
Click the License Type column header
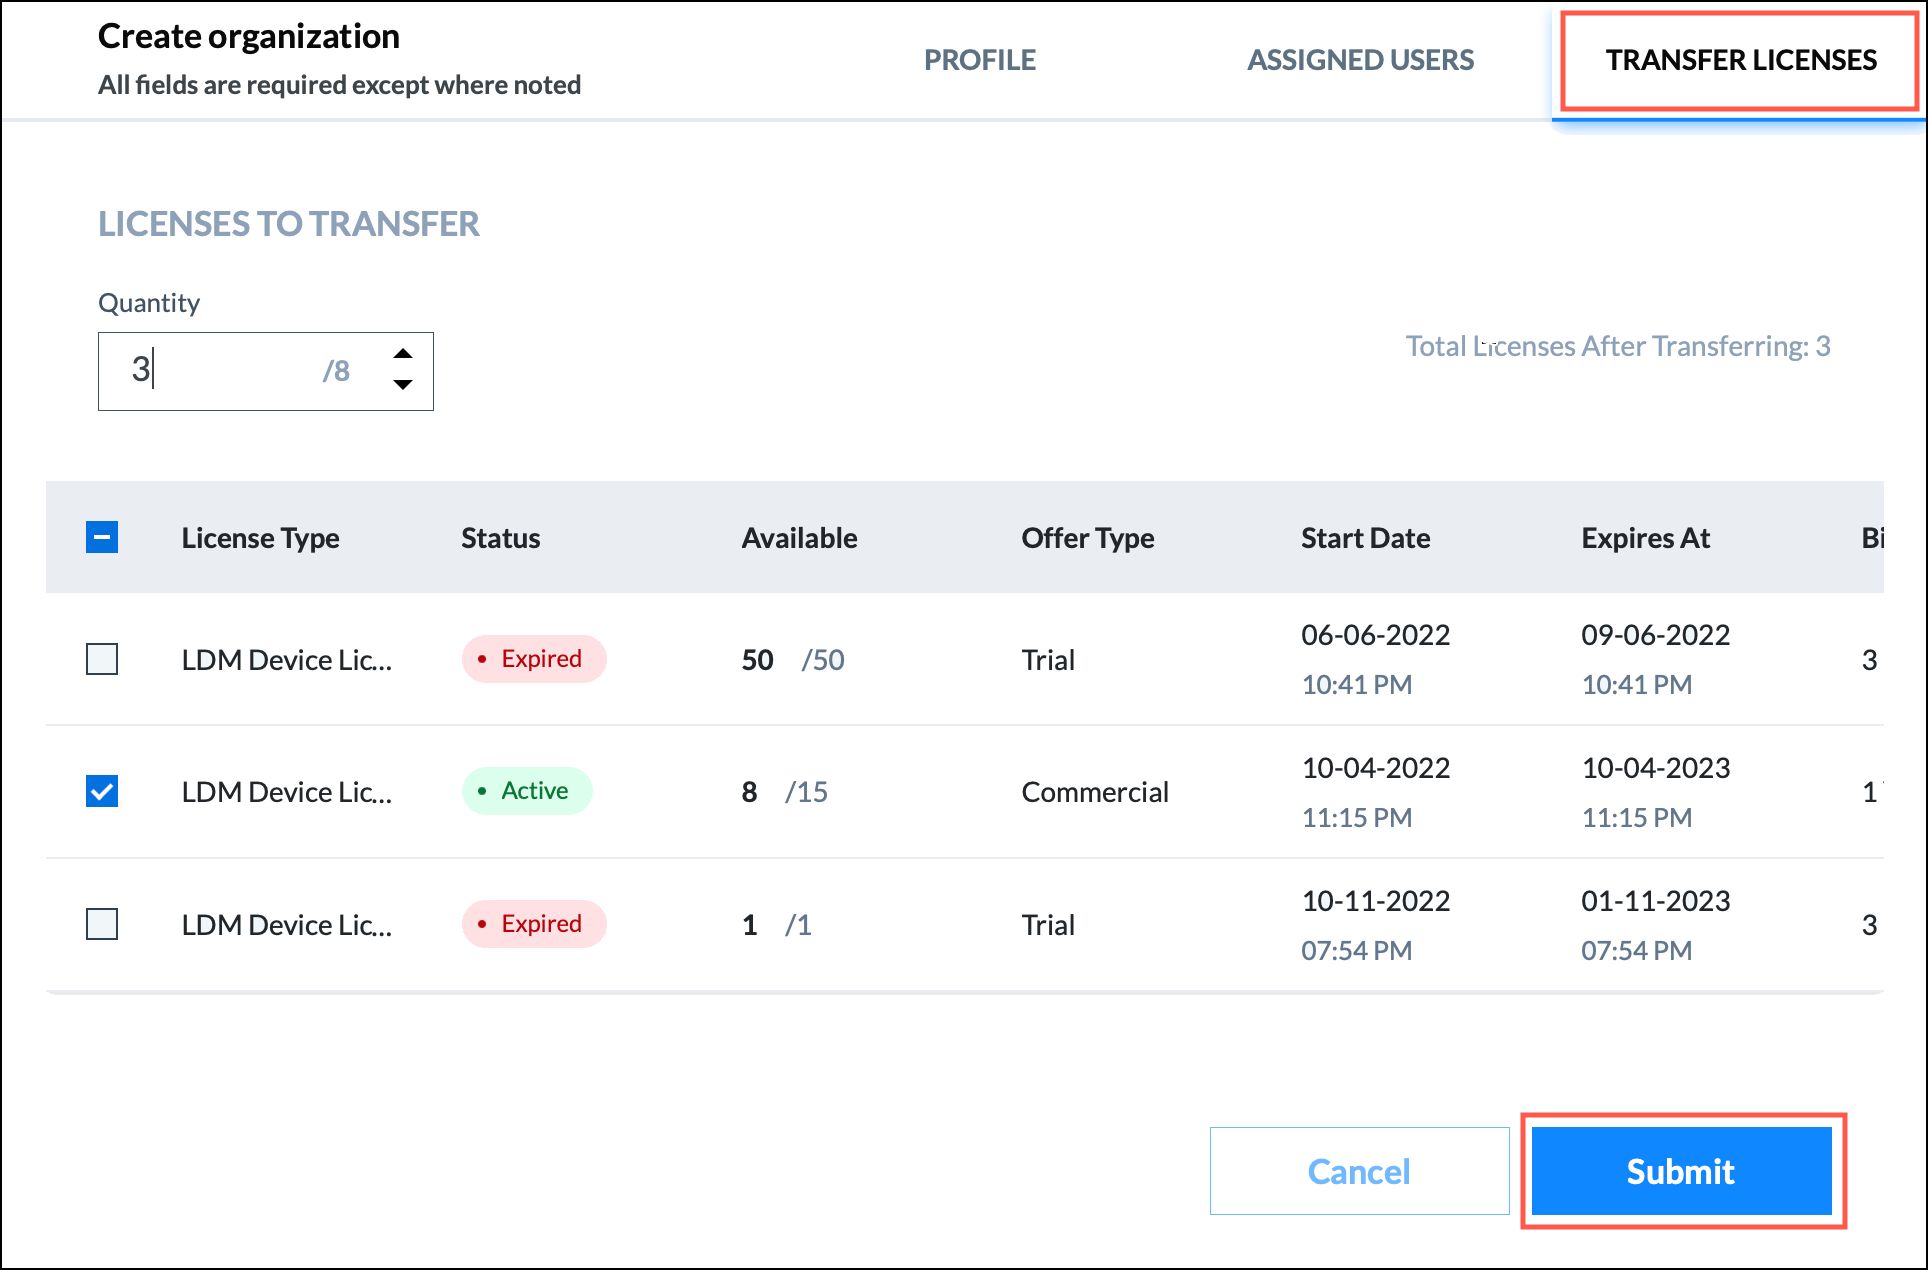tap(260, 538)
